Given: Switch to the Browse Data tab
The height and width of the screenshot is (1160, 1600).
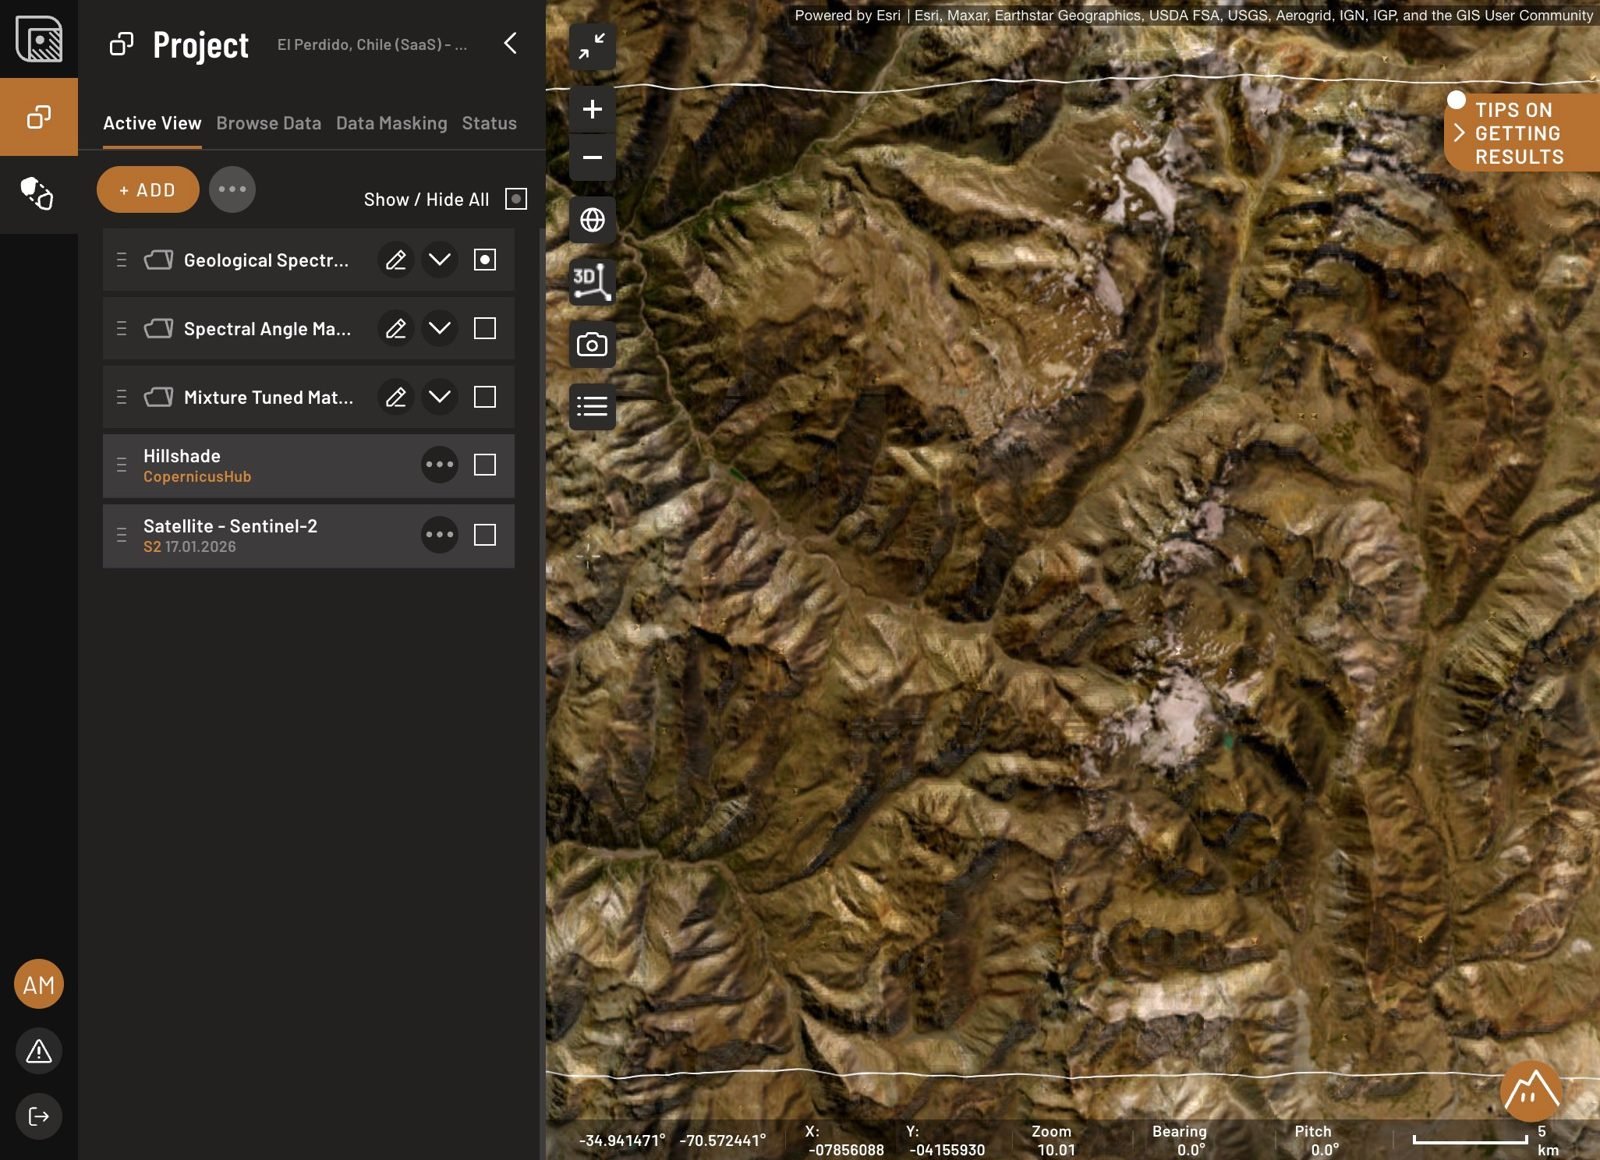Looking at the screenshot, I should click(269, 123).
